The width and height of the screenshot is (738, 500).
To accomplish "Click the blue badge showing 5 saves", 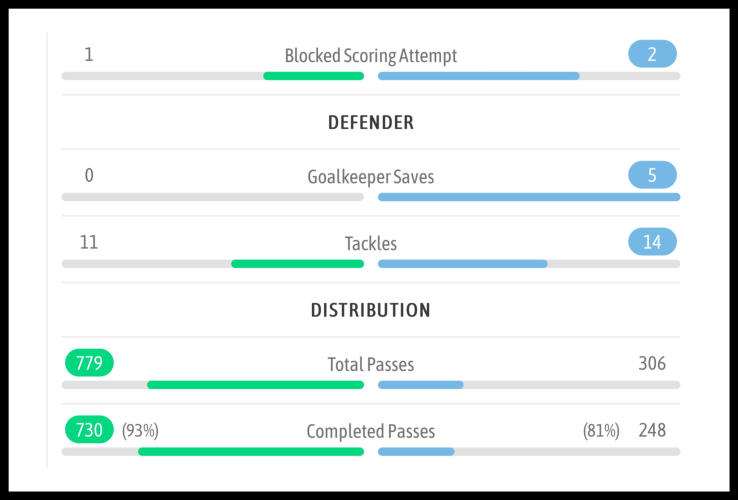I will click(652, 176).
